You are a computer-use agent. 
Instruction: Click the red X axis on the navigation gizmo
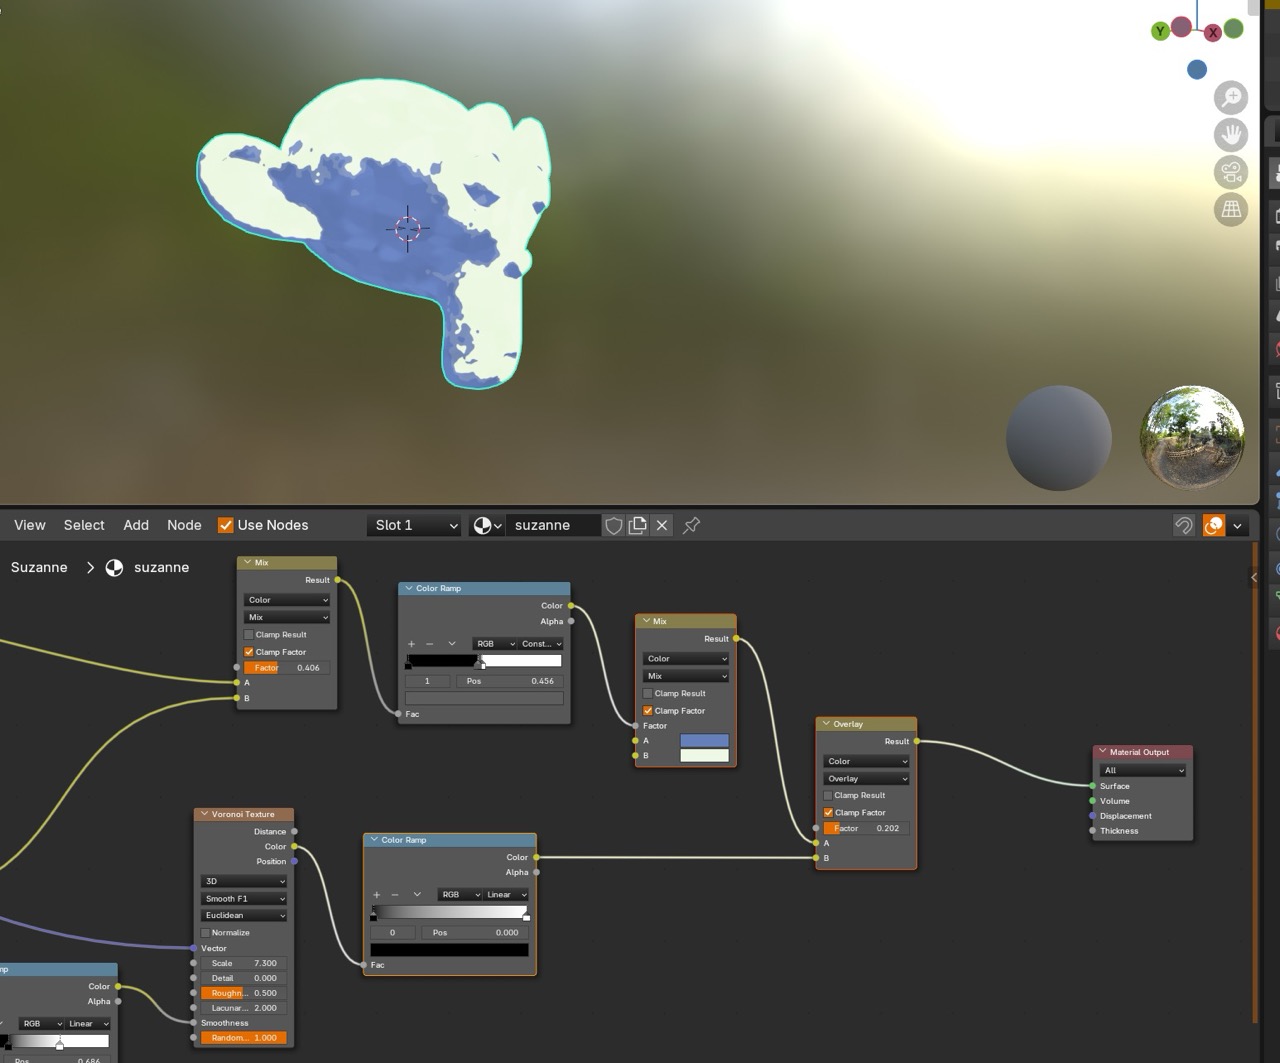(x=1213, y=32)
